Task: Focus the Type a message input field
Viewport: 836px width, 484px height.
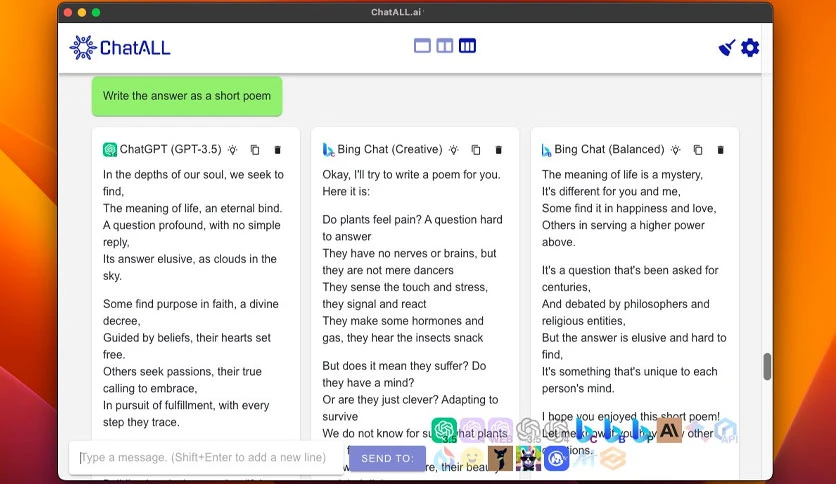Action: coord(206,457)
